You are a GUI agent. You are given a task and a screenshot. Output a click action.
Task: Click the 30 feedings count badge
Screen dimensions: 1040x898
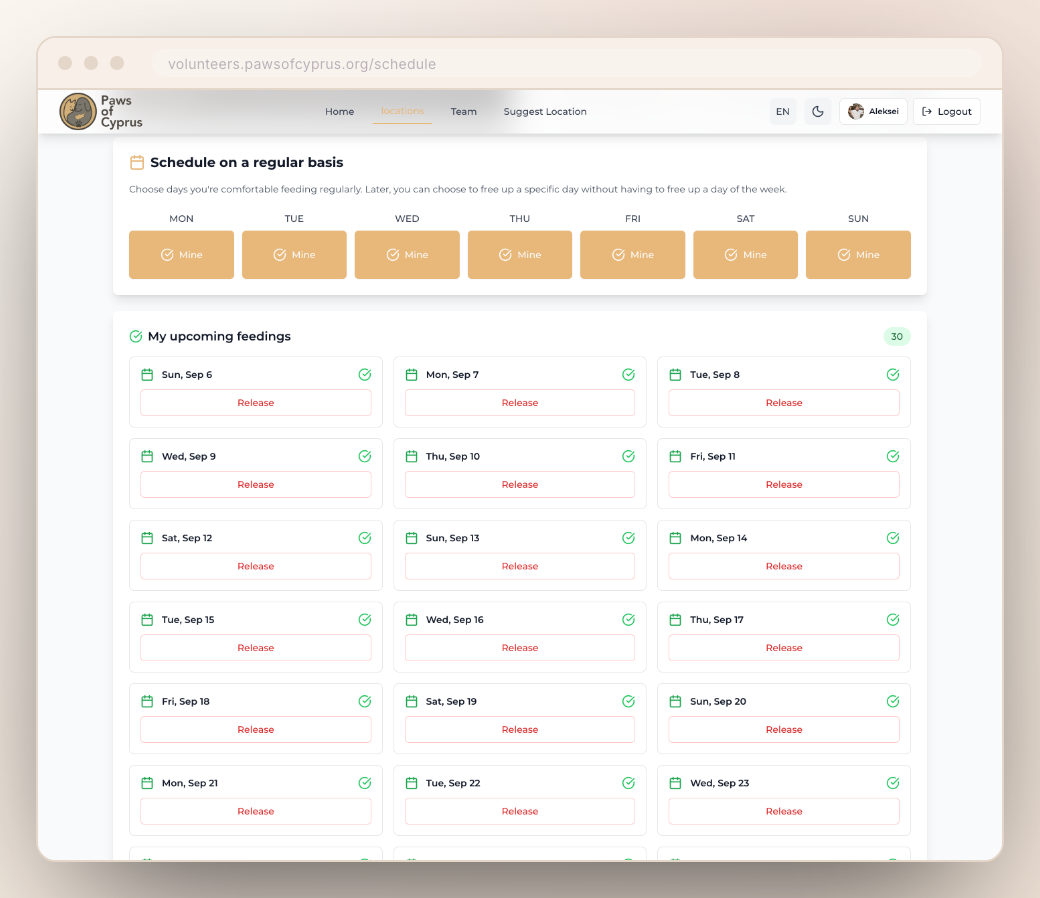pyautogui.click(x=897, y=336)
